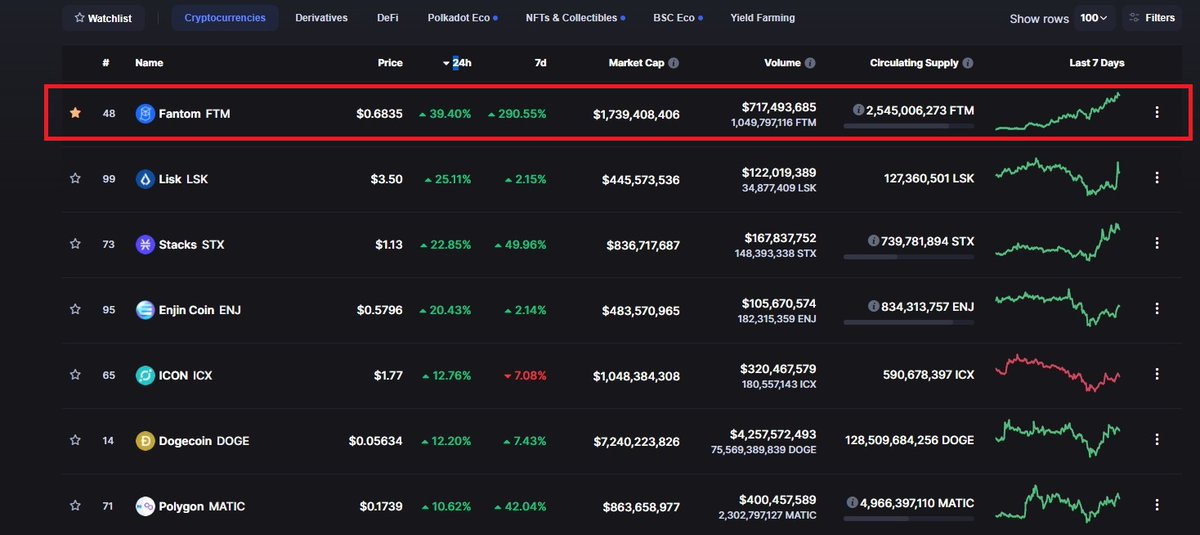Screen dimensions: 1200x535
Task: Open the three-dot menu for ICON
Action: click(x=1157, y=374)
